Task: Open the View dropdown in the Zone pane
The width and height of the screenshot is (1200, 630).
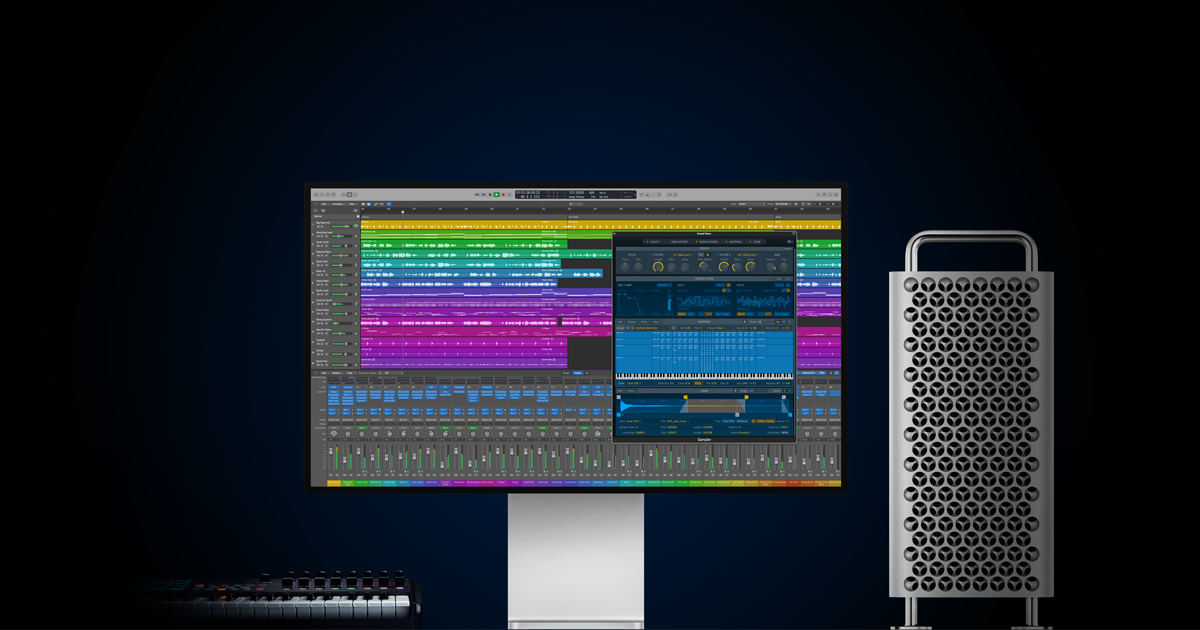Action: tap(630, 391)
